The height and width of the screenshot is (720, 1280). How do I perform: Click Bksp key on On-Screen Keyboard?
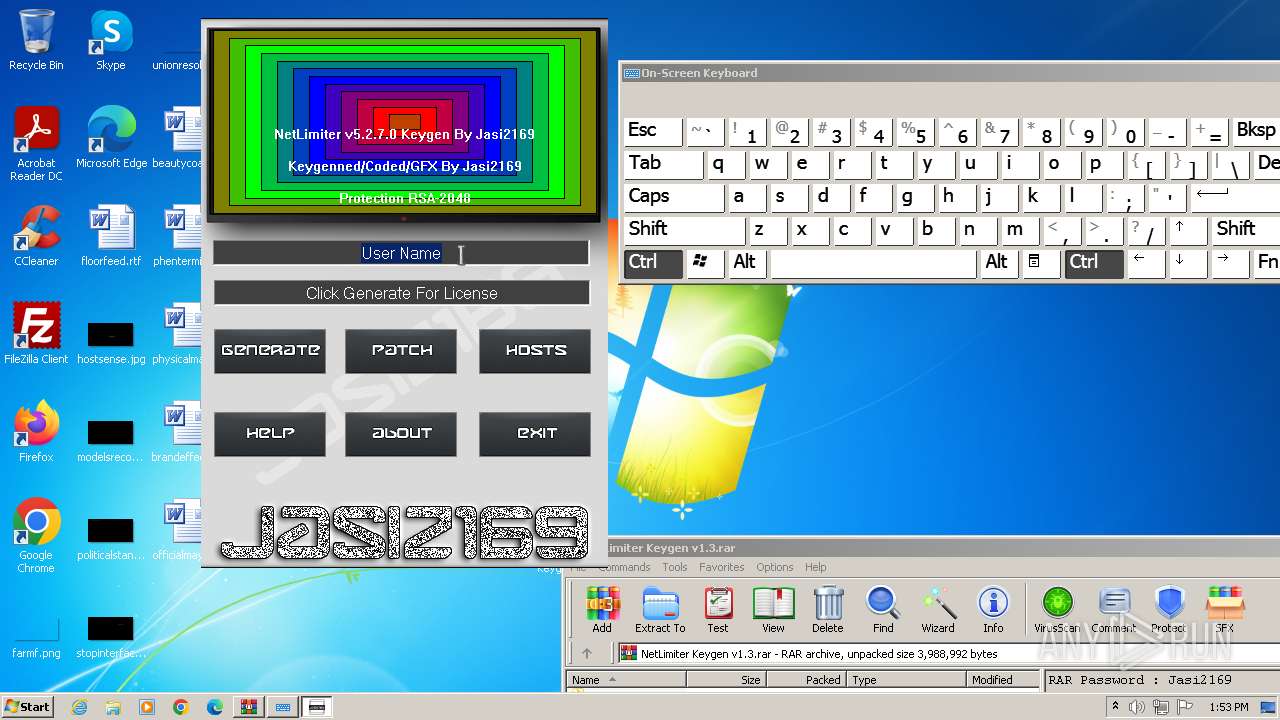coord(1256,131)
